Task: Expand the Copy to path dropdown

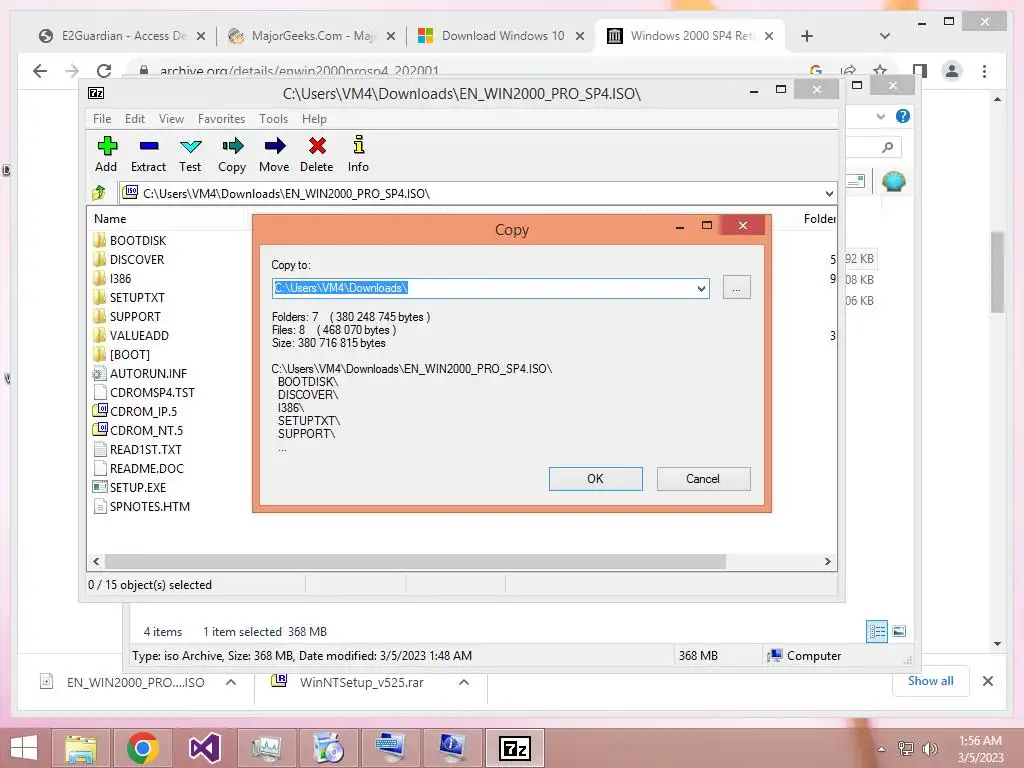Action: tap(701, 288)
